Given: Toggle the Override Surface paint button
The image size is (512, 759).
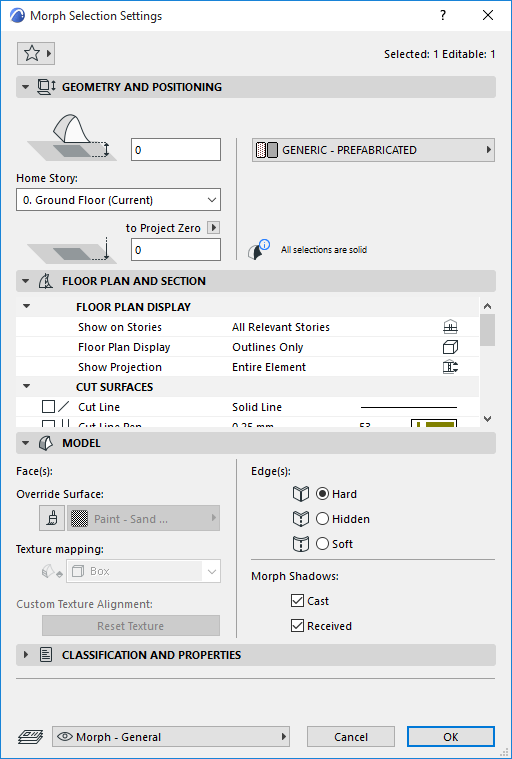Looking at the screenshot, I should click(52, 518).
